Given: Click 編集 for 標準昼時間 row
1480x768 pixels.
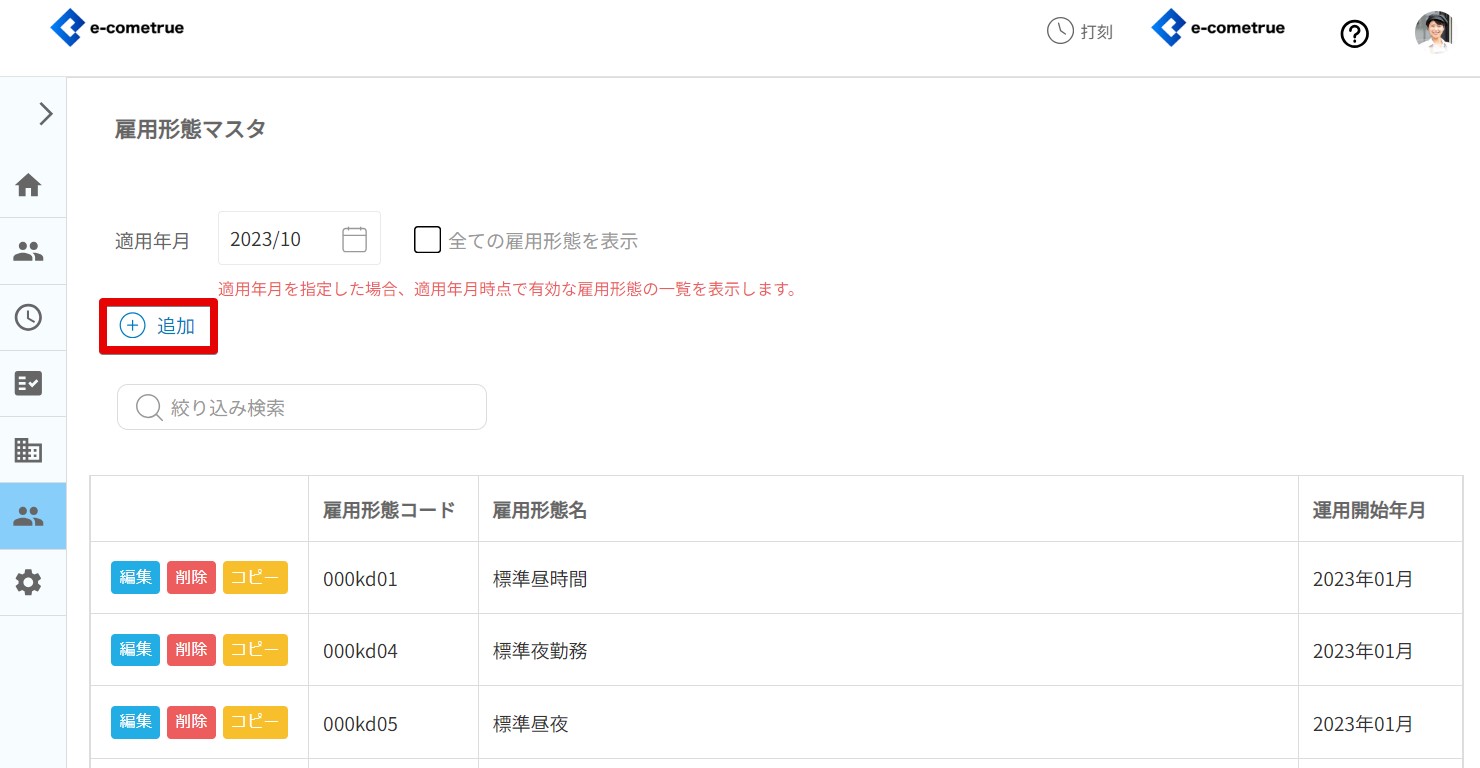Looking at the screenshot, I should pos(135,578).
